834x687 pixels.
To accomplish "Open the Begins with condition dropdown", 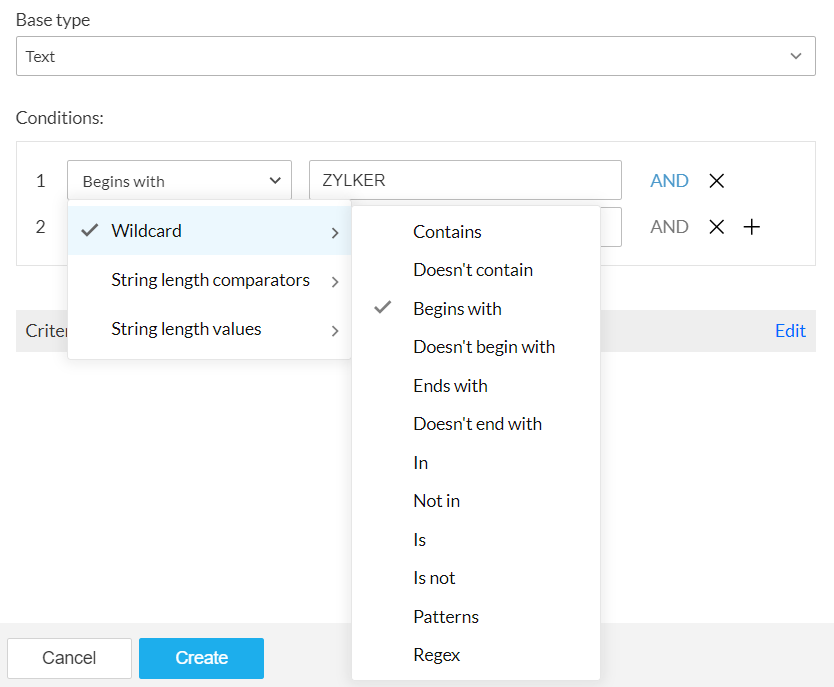I will [180, 181].
